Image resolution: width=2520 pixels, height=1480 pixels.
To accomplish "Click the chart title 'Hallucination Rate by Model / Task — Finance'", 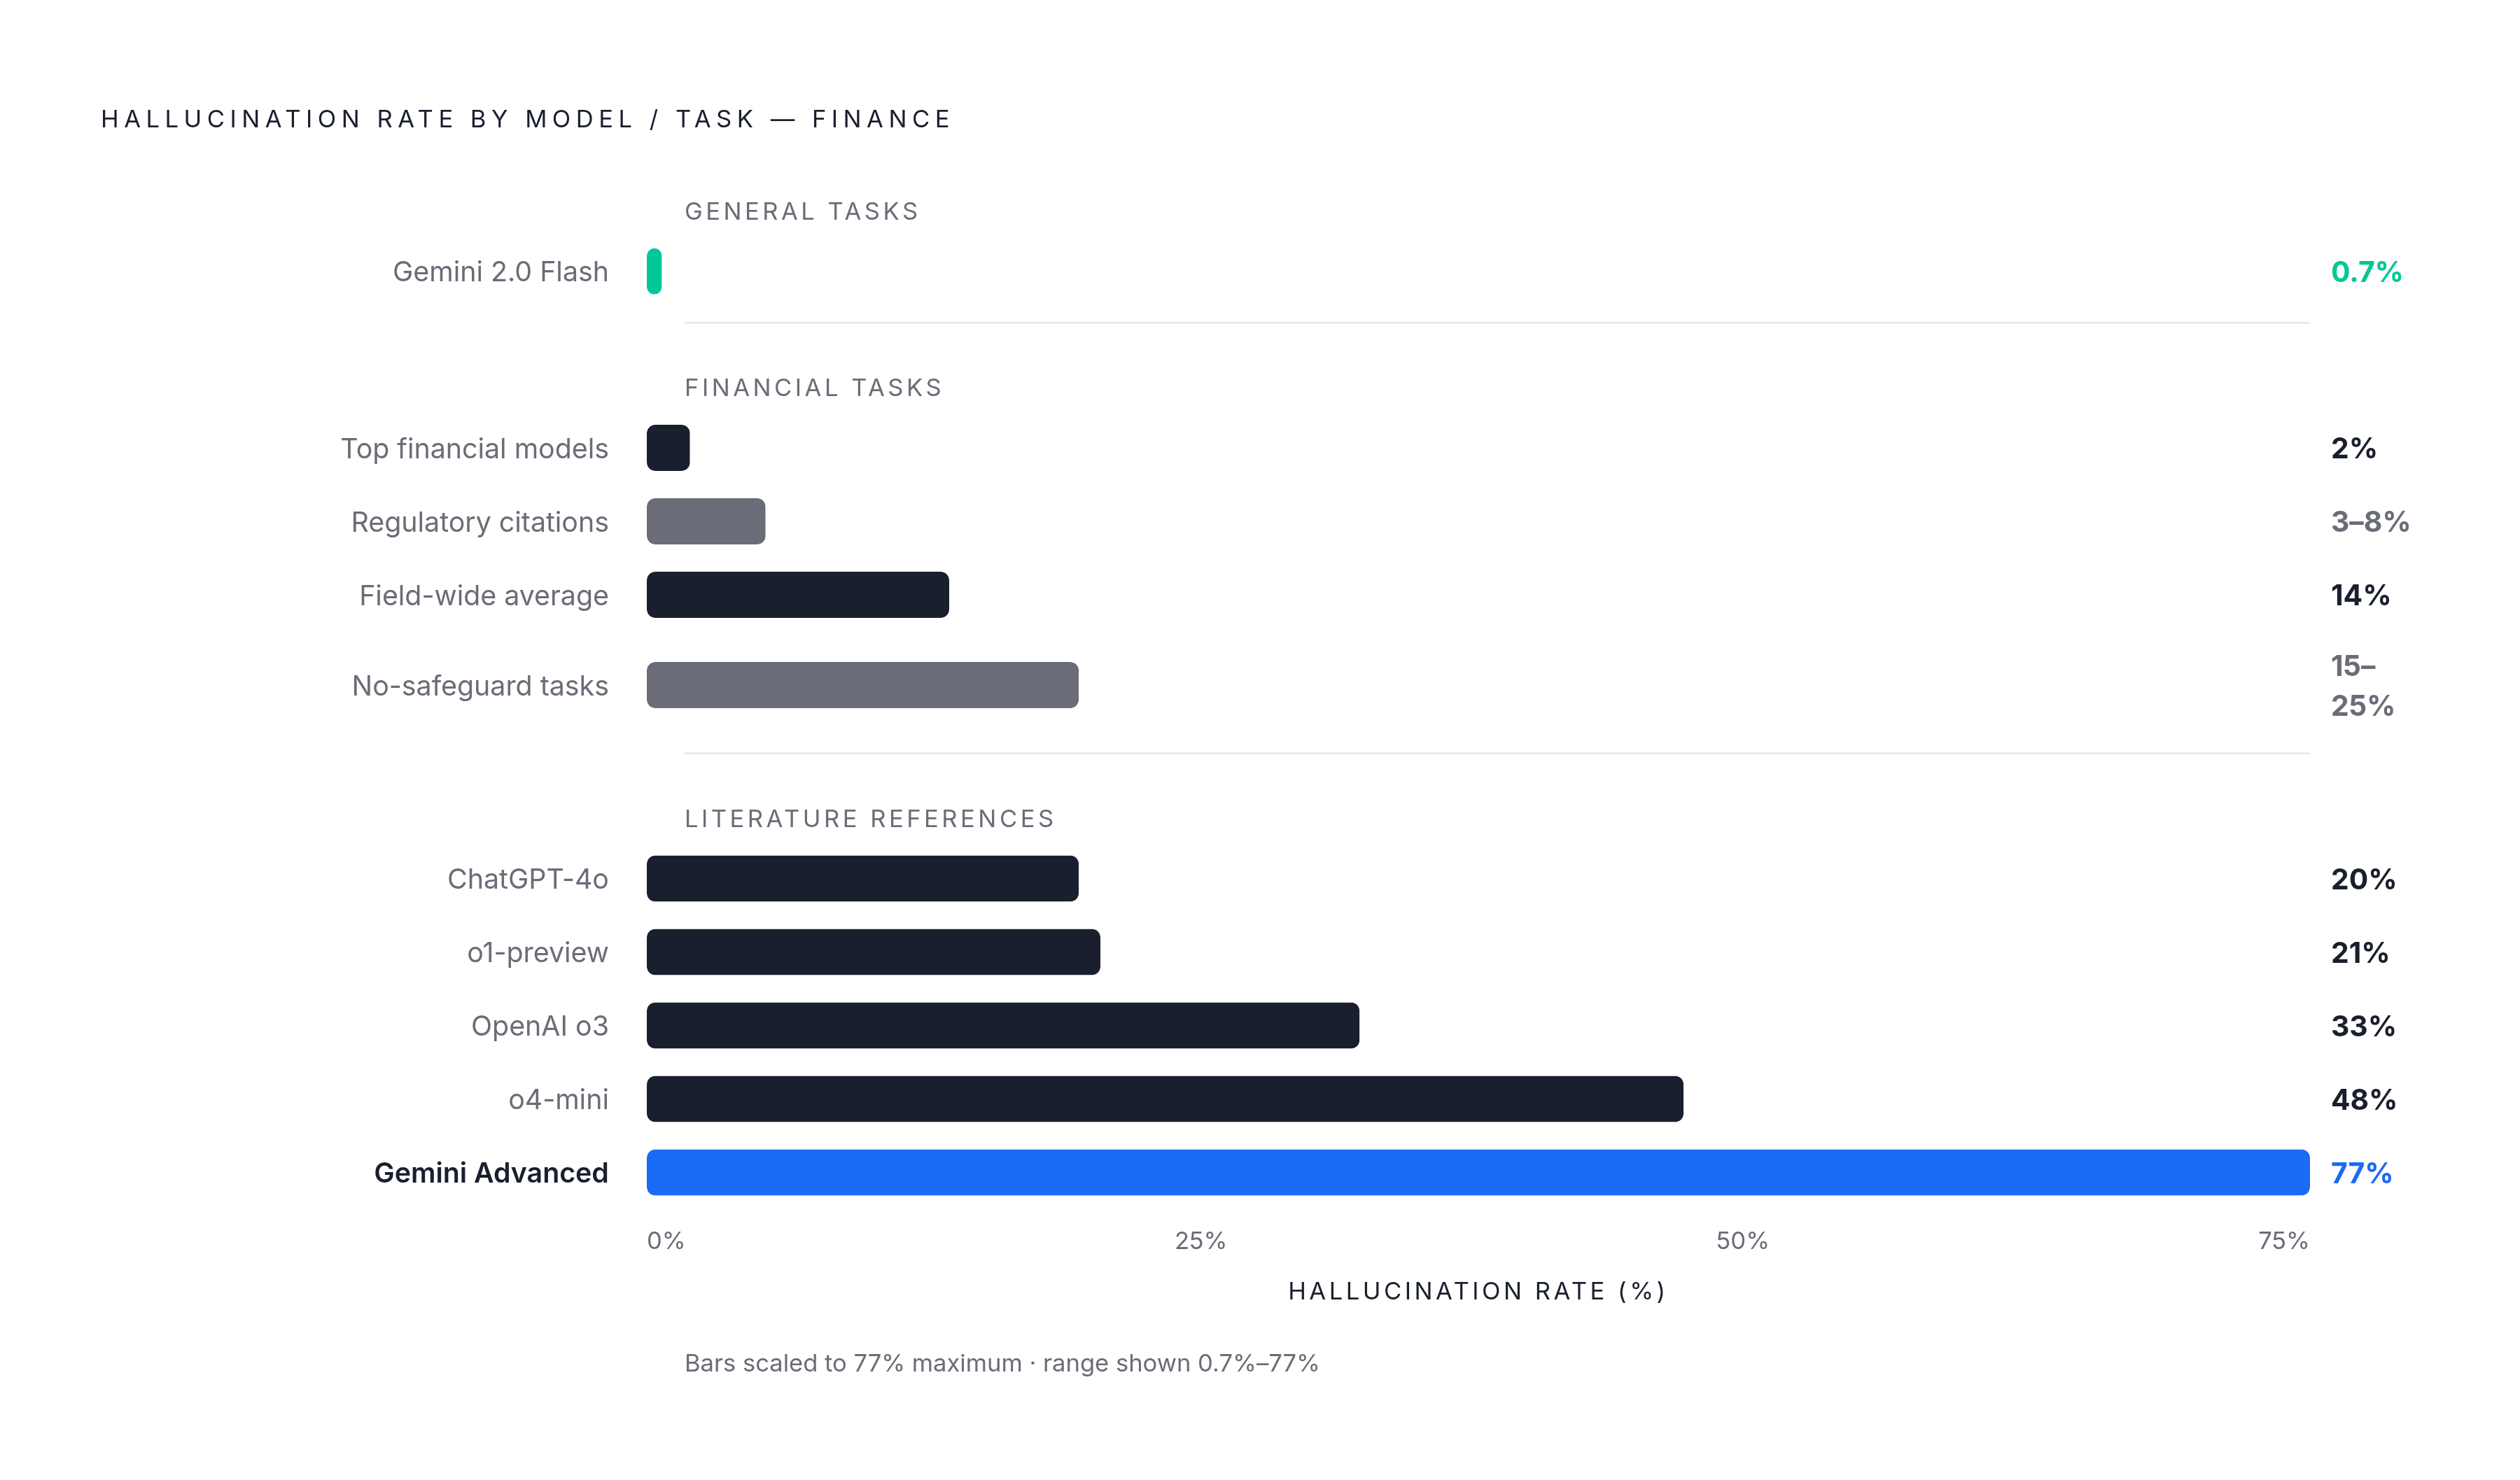I will [x=526, y=119].
